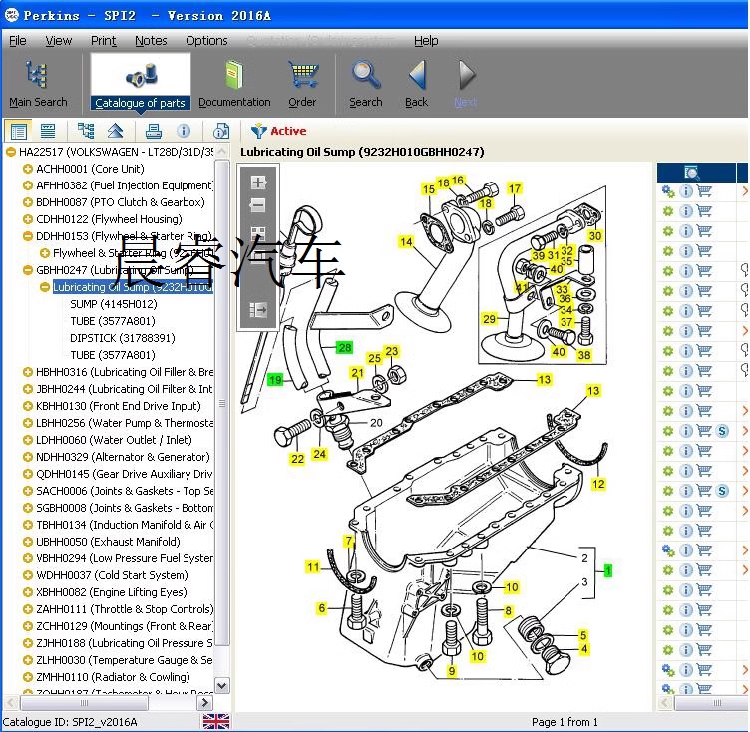
Task: Collapse GBHH0247 Lubricating Oil Sump node
Action: 28,270
